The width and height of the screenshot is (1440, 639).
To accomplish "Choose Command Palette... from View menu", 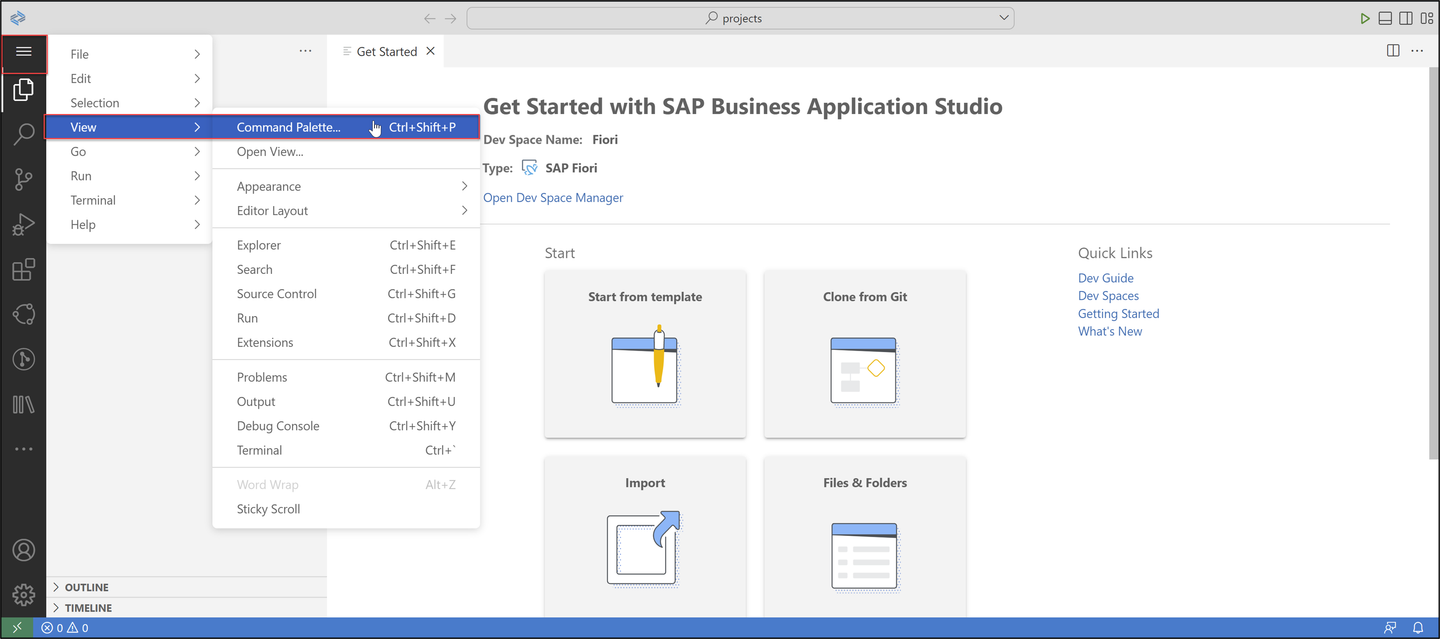I will pyautogui.click(x=346, y=127).
